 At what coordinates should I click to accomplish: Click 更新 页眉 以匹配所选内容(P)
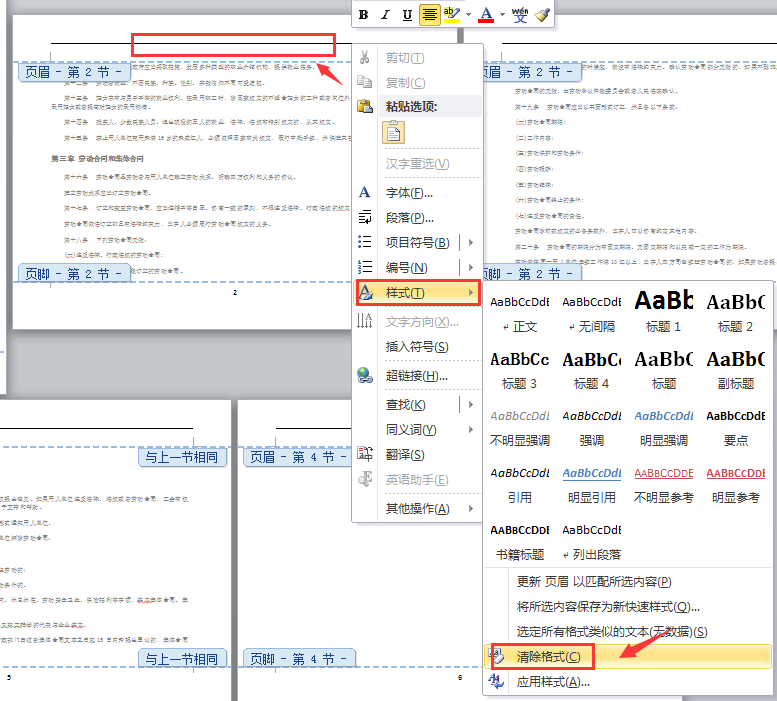pos(594,582)
